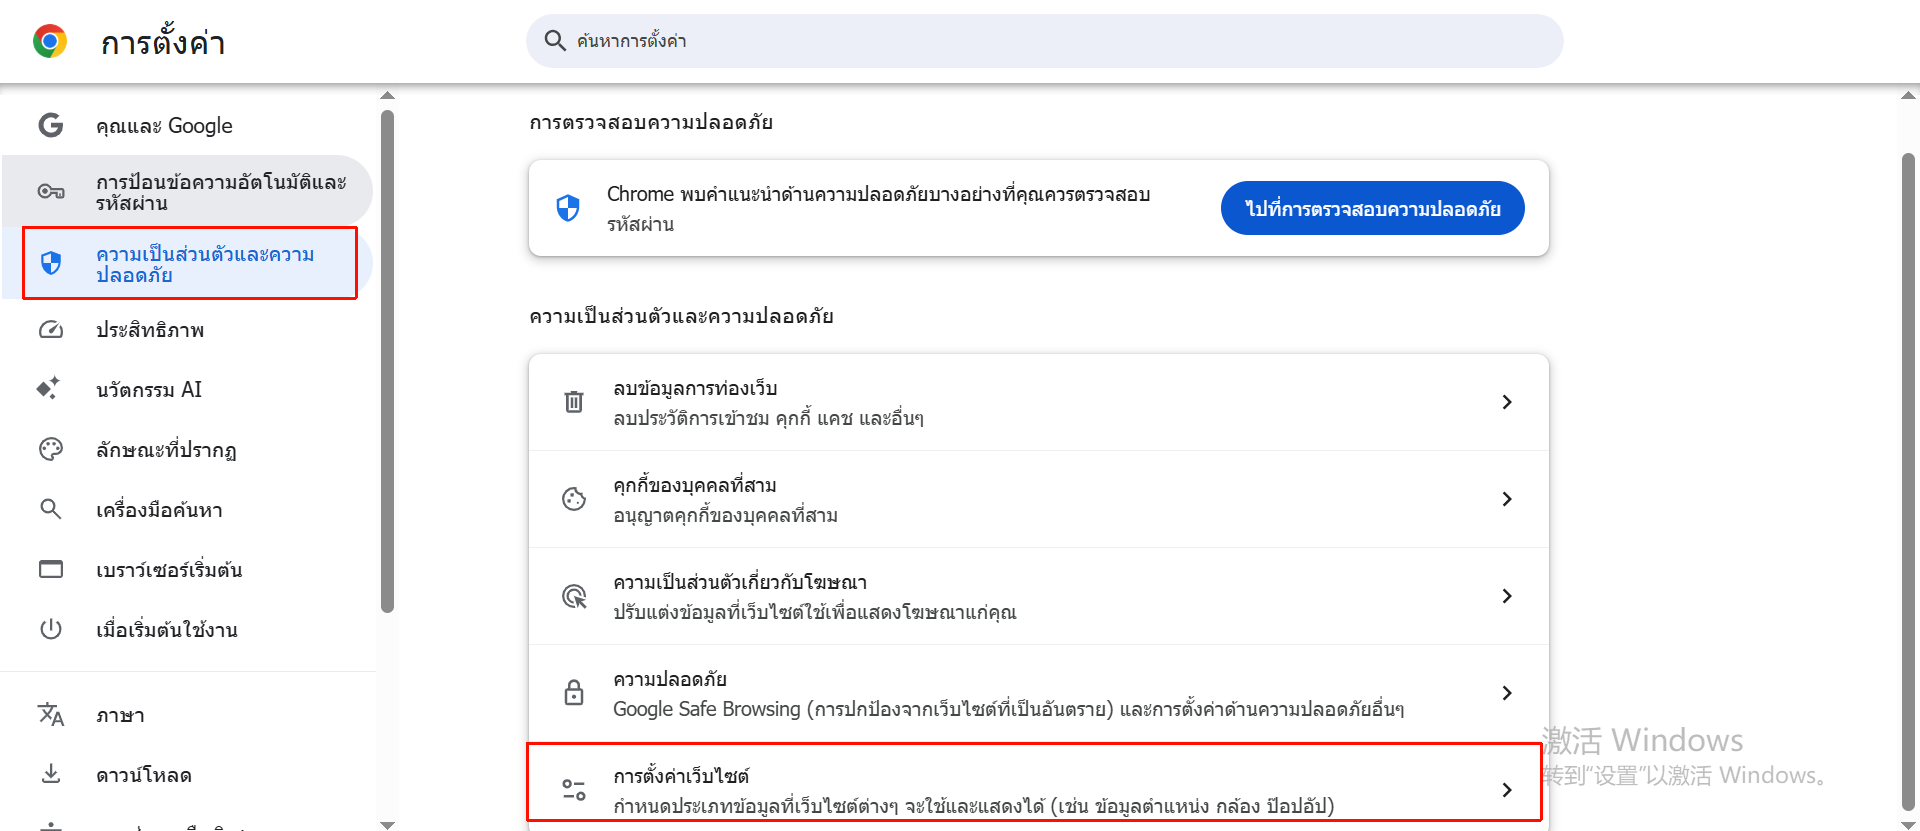
Task: Click the download icon for ดาวน์โหลด
Action: pyautogui.click(x=51, y=774)
